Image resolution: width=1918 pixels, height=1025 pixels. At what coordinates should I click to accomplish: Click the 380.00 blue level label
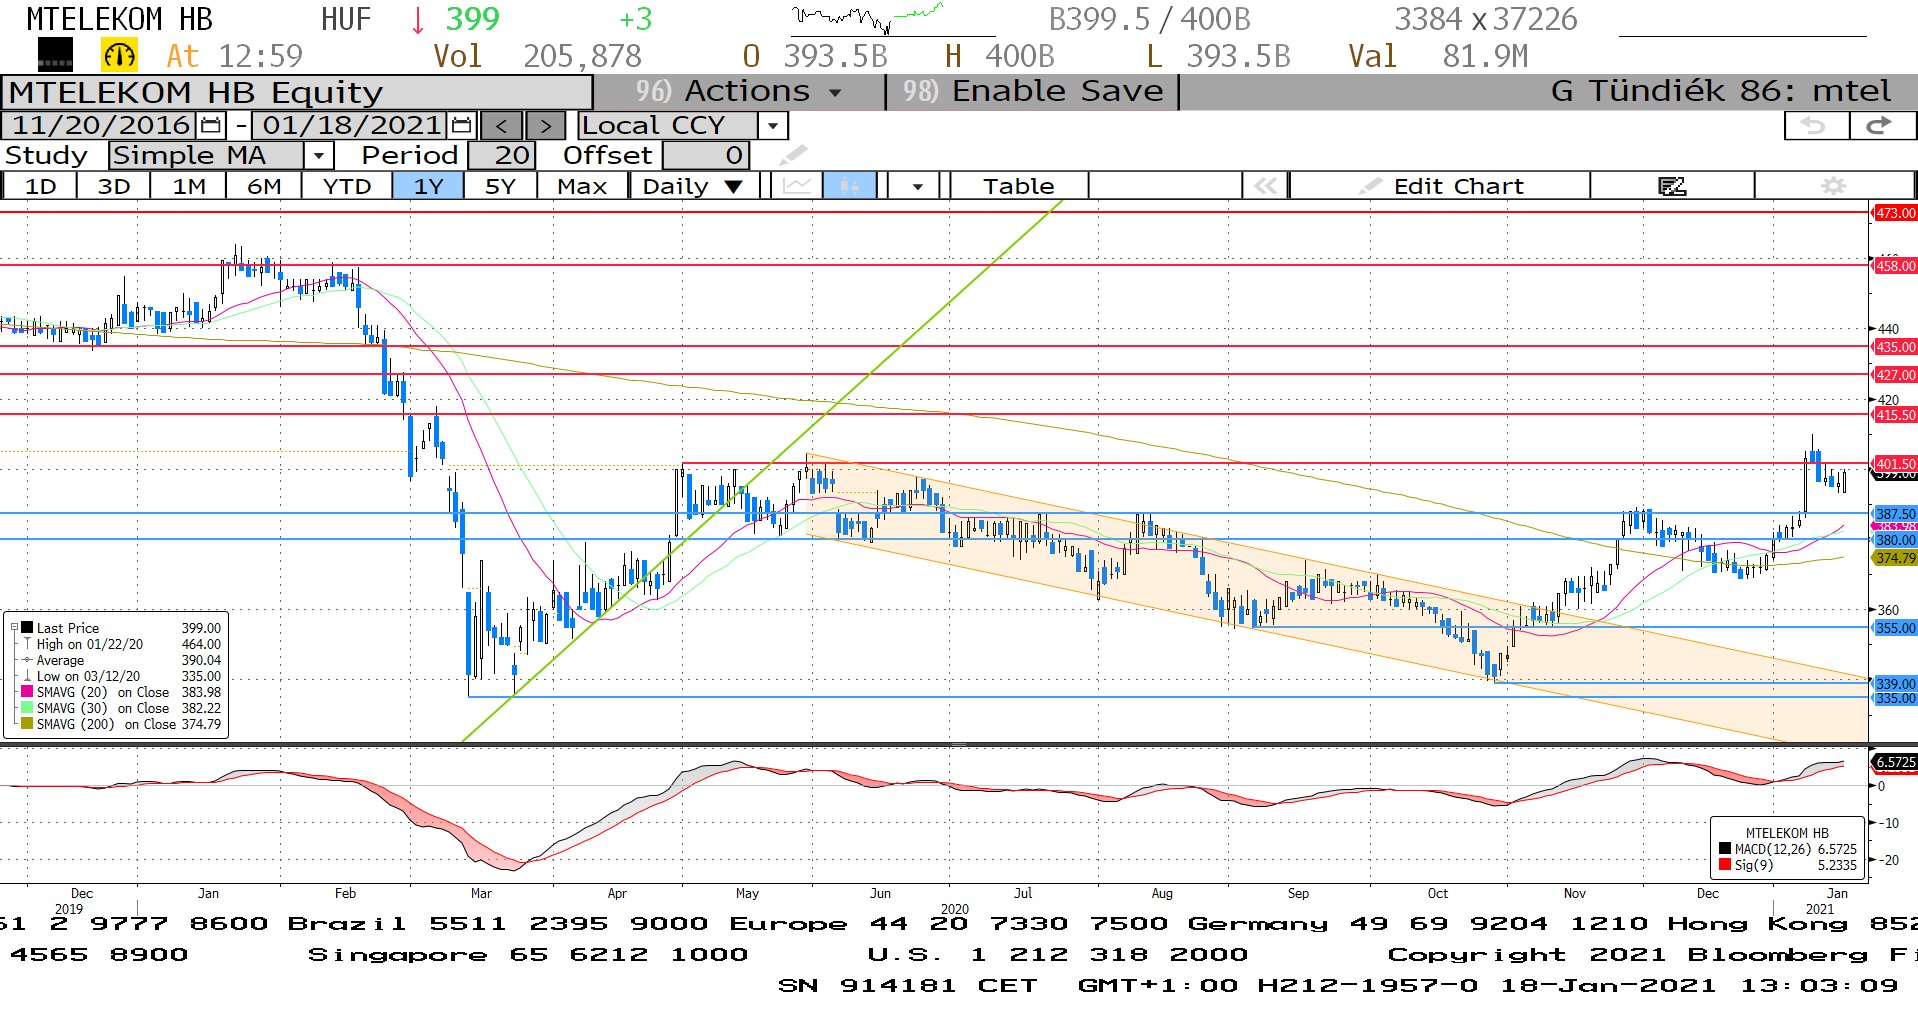click(1894, 540)
